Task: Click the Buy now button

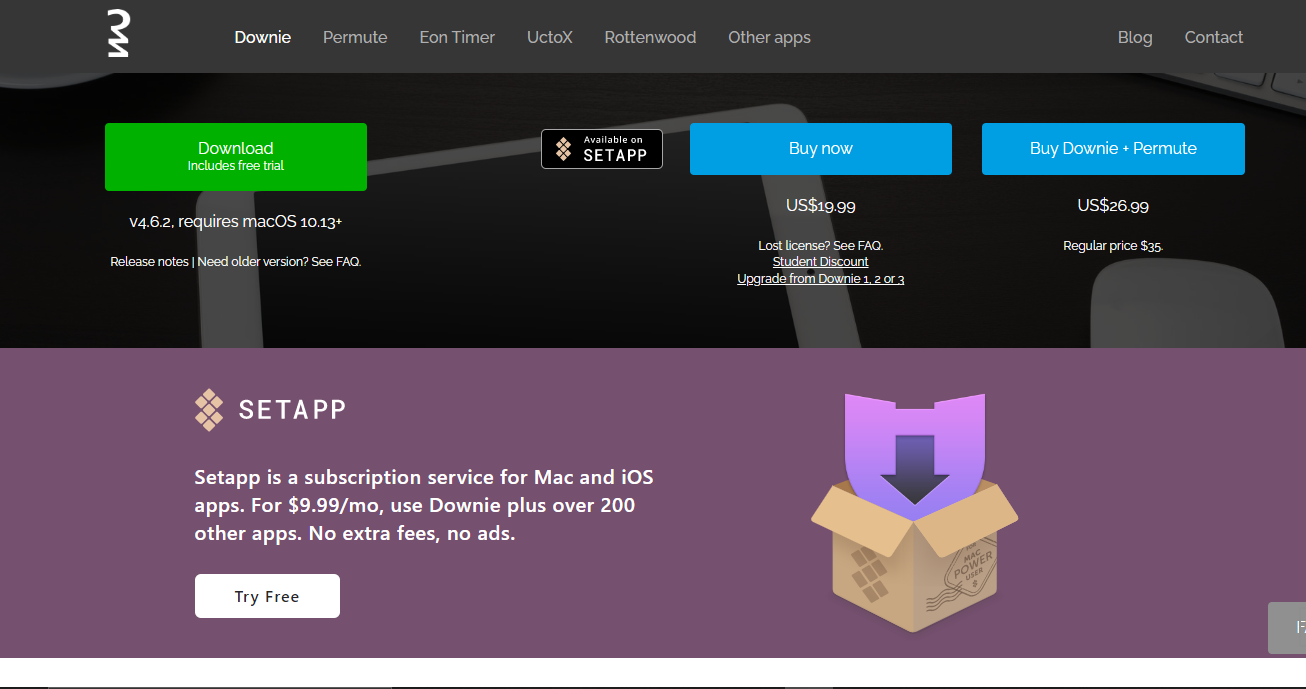Action: click(821, 149)
